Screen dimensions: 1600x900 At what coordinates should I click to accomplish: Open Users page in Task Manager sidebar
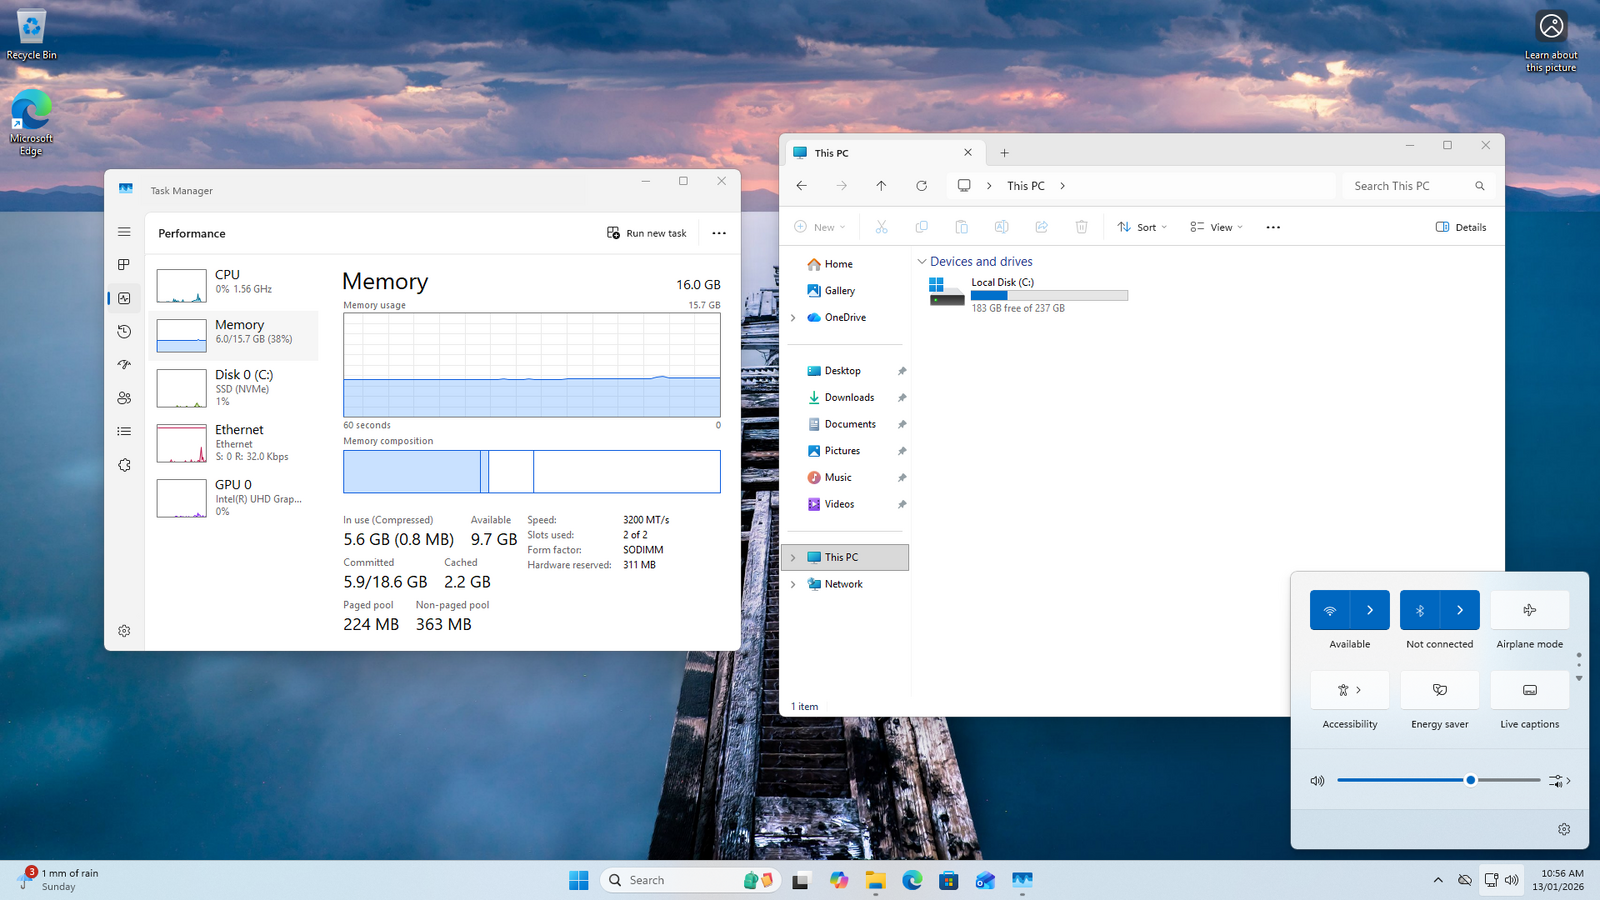point(124,398)
